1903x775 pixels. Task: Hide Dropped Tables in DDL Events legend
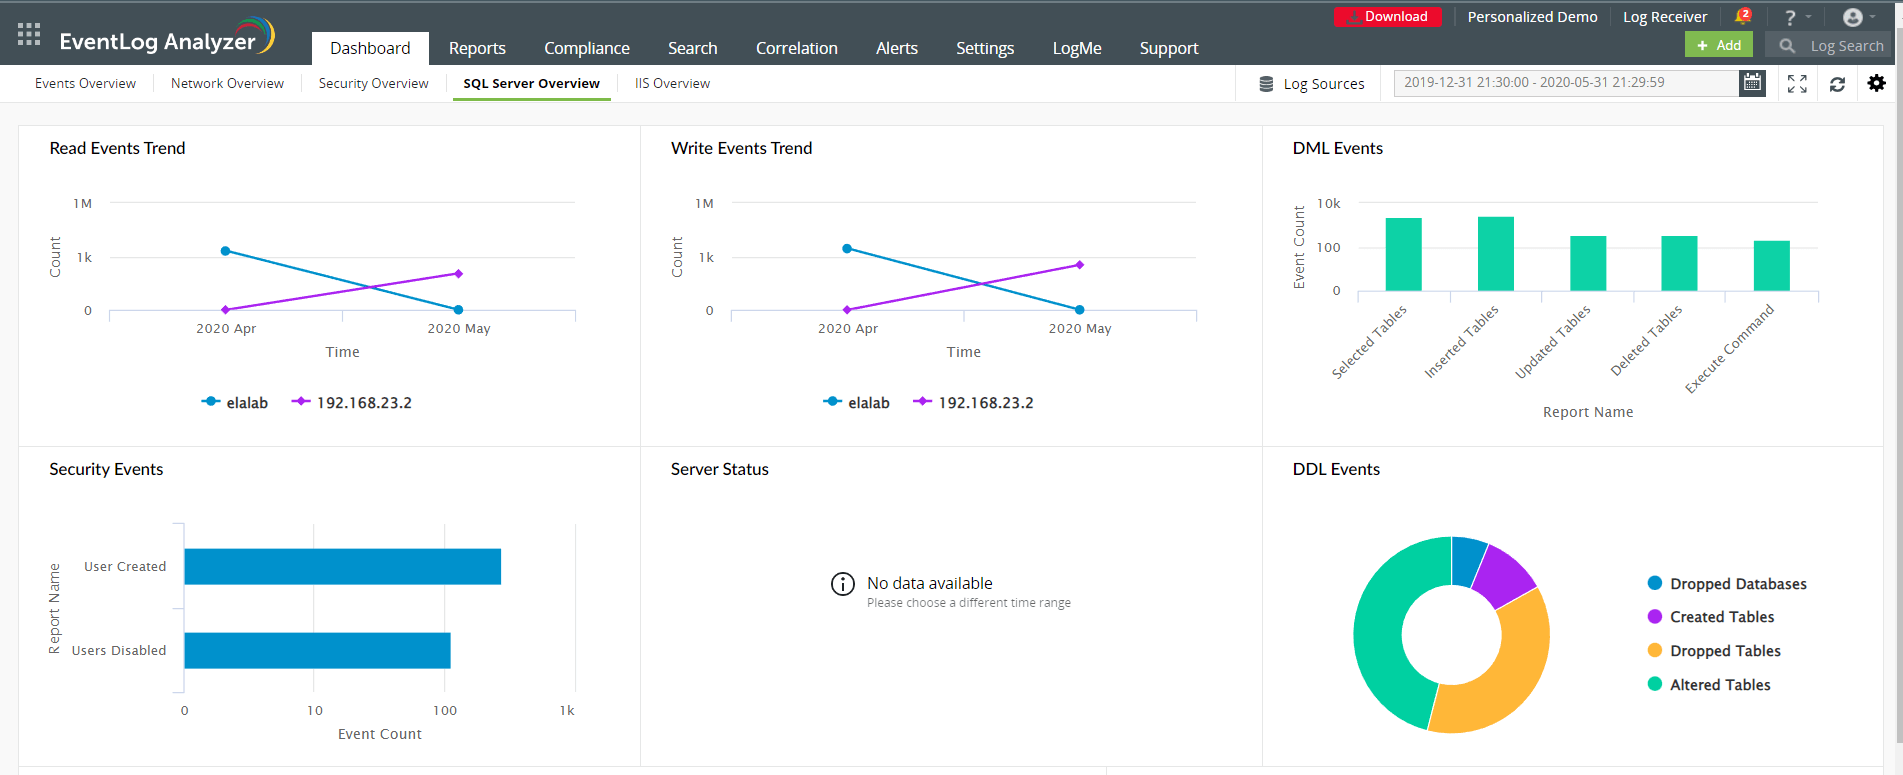click(x=1724, y=651)
